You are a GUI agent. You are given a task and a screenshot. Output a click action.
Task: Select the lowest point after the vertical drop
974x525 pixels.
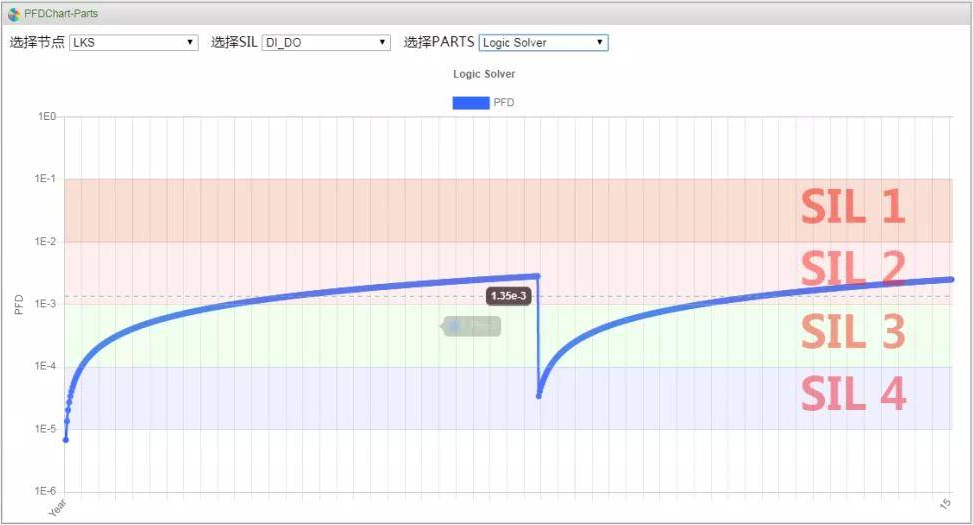[539, 396]
